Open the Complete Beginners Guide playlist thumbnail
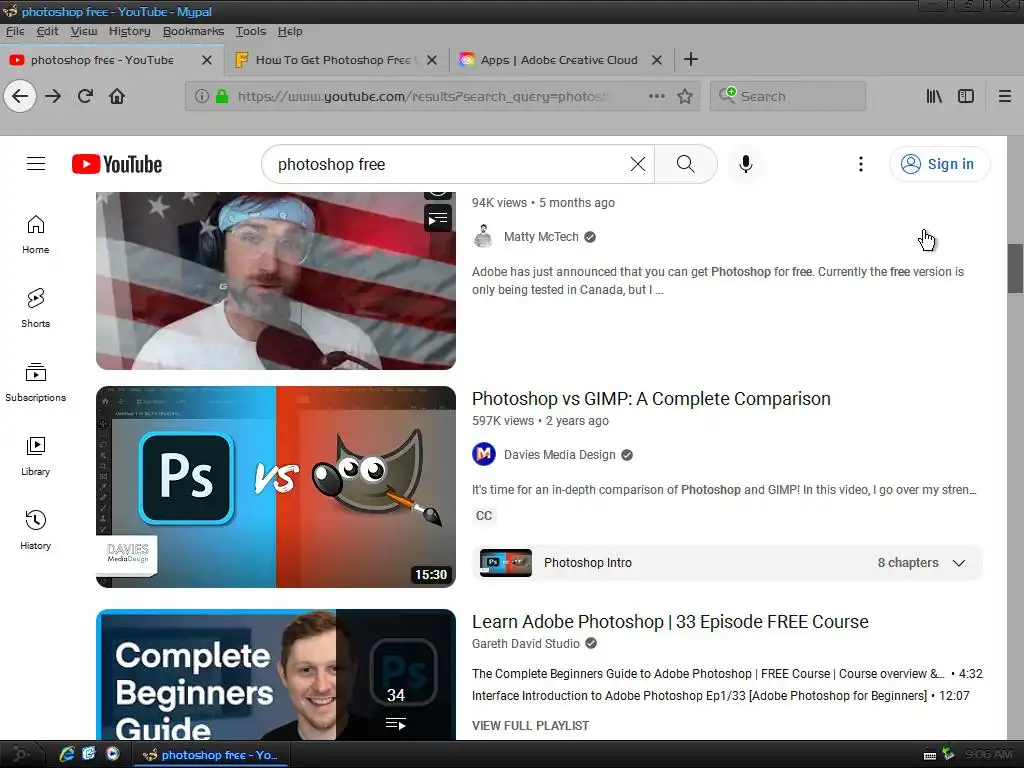The image size is (1024, 768). coord(276,675)
